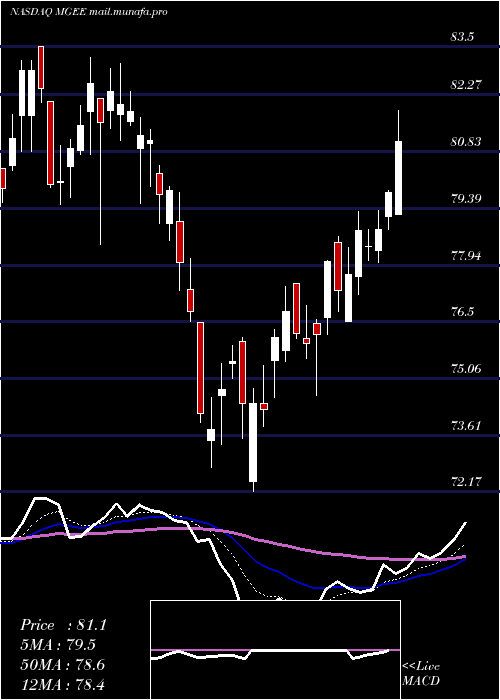Click the NASDAQ MGEE mail.munafa.pro title text
The width and height of the screenshot is (500, 700).
tap(88, 12)
